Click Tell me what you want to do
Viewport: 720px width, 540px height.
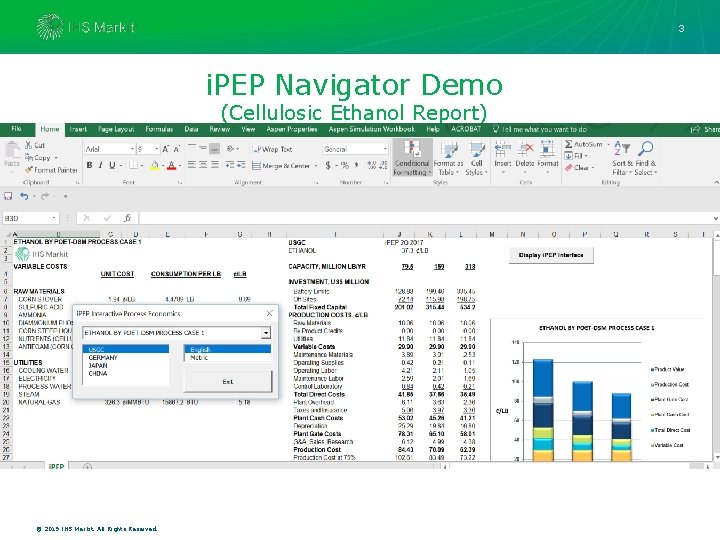coord(540,129)
